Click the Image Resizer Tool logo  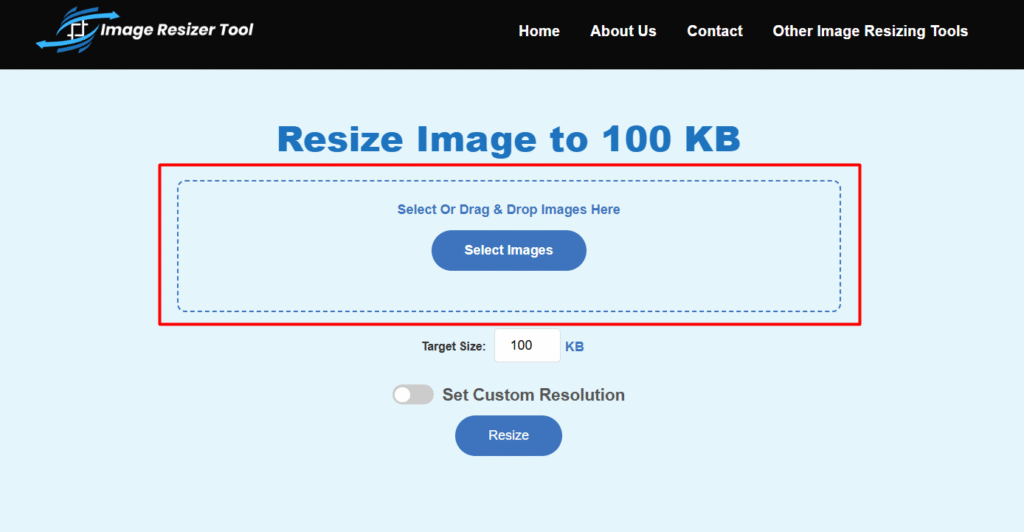144,30
